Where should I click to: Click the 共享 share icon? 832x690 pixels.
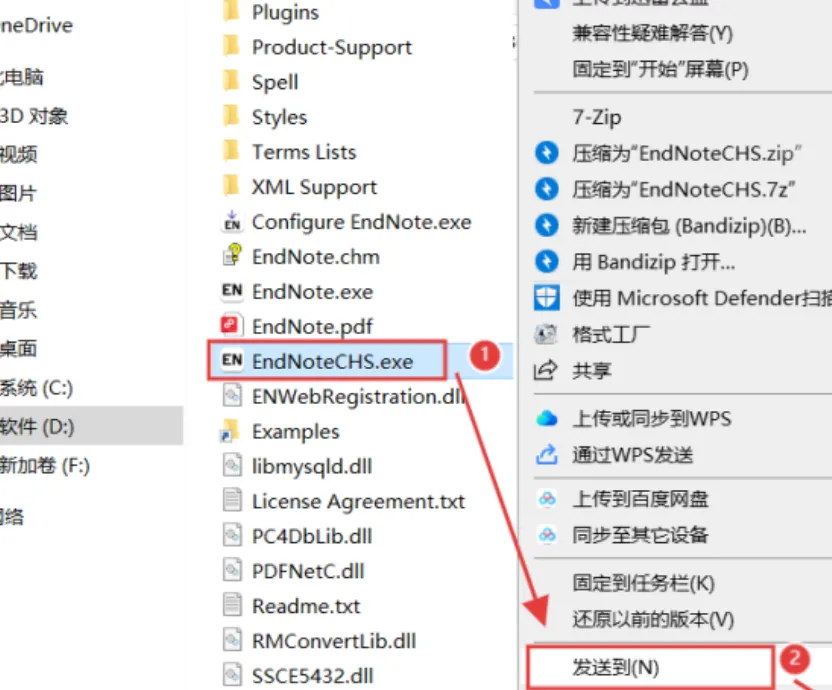[545, 370]
